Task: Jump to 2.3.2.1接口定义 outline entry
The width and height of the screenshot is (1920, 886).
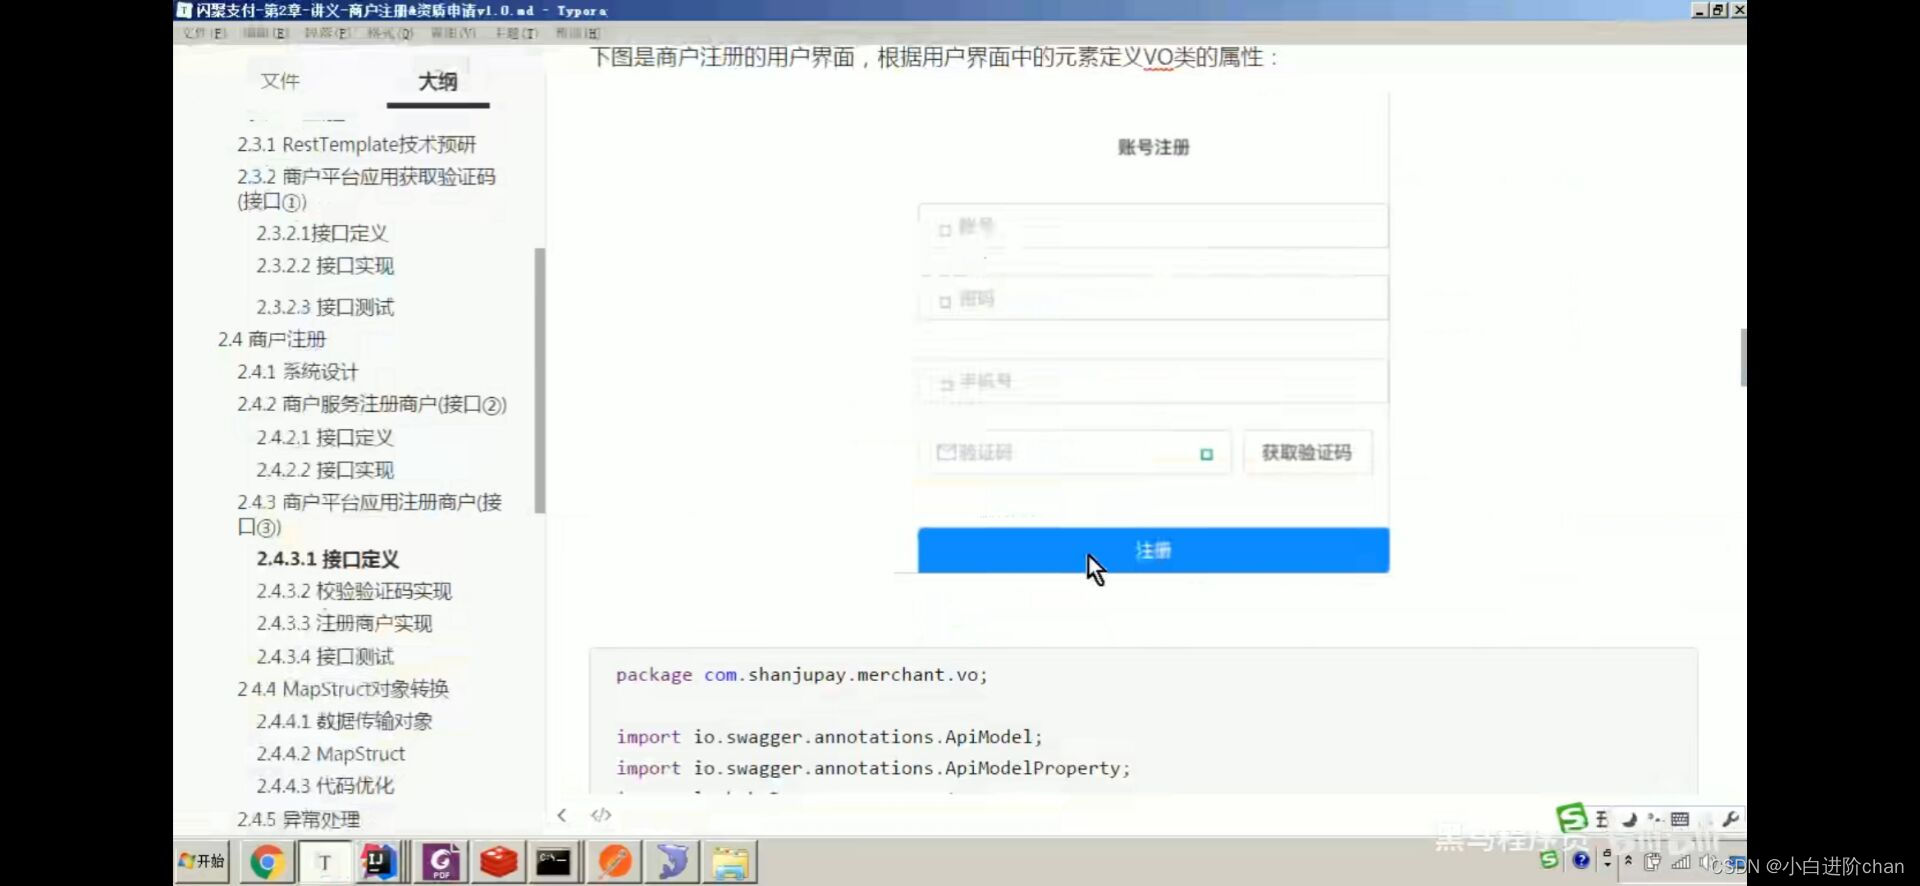Action: (322, 233)
